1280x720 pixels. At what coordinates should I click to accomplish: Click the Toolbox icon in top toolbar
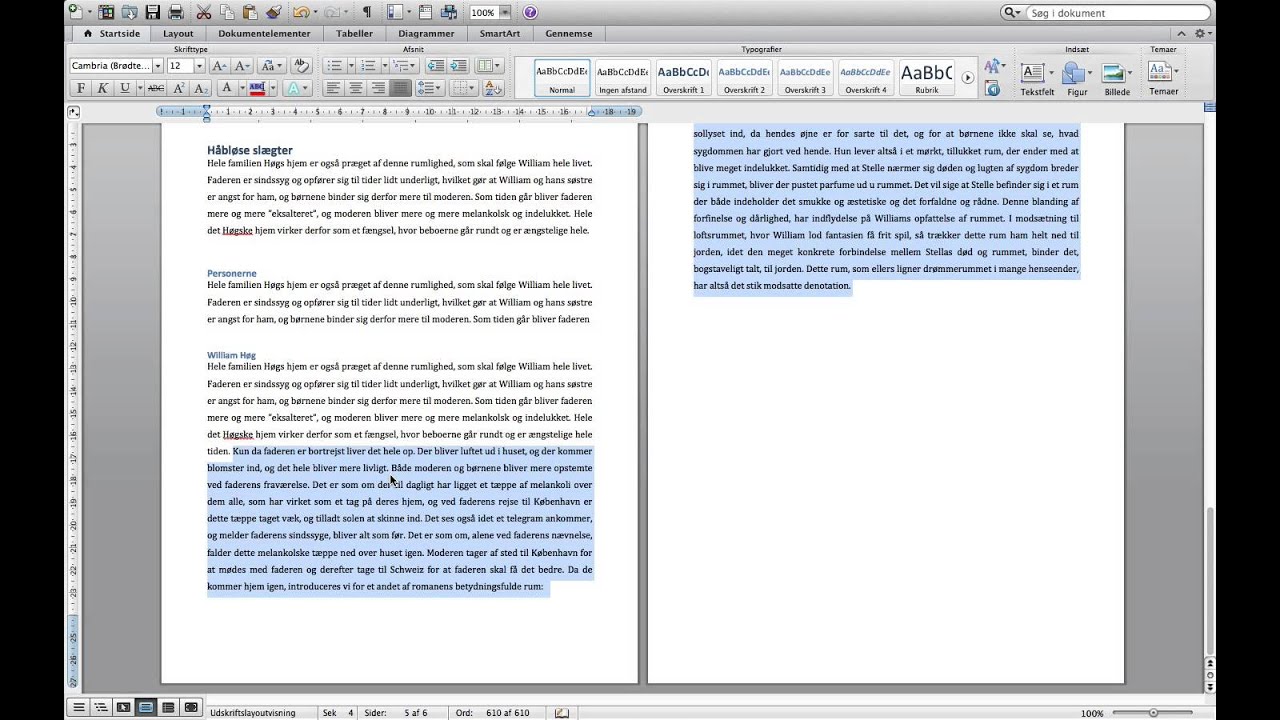coord(424,12)
